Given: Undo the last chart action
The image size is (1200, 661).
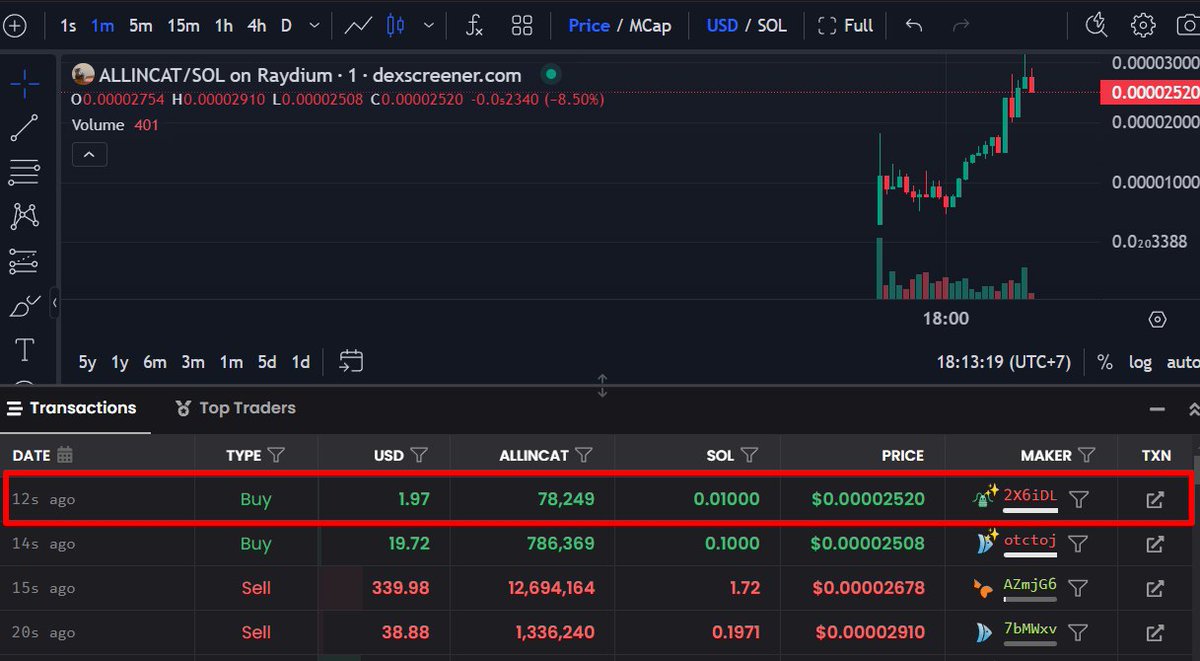Looking at the screenshot, I should [913, 26].
